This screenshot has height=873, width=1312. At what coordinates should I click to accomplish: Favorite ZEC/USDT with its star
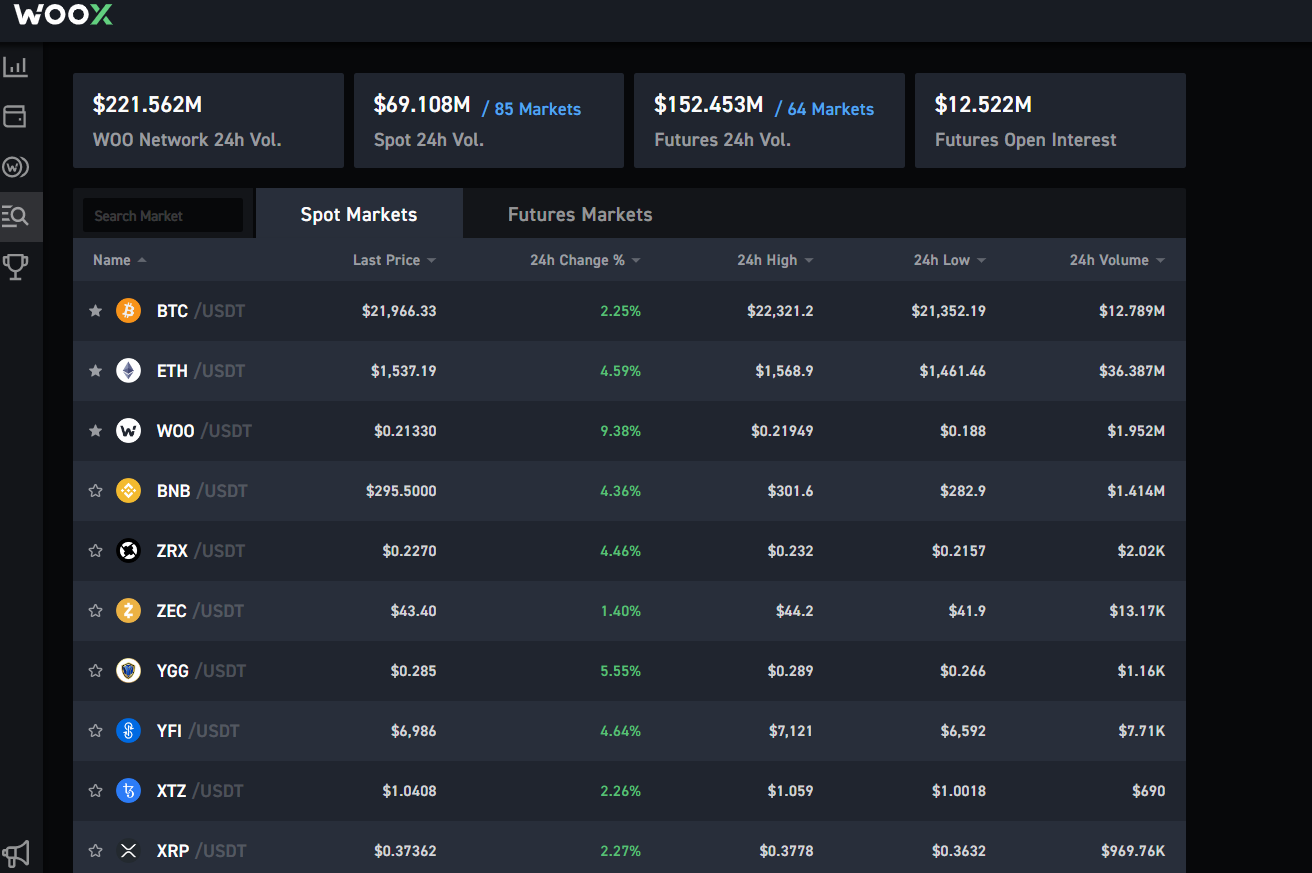click(96, 611)
